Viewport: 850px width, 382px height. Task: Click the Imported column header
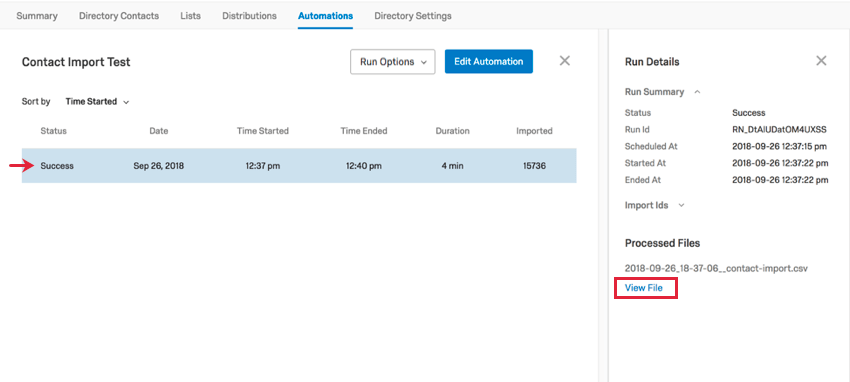(534, 131)
